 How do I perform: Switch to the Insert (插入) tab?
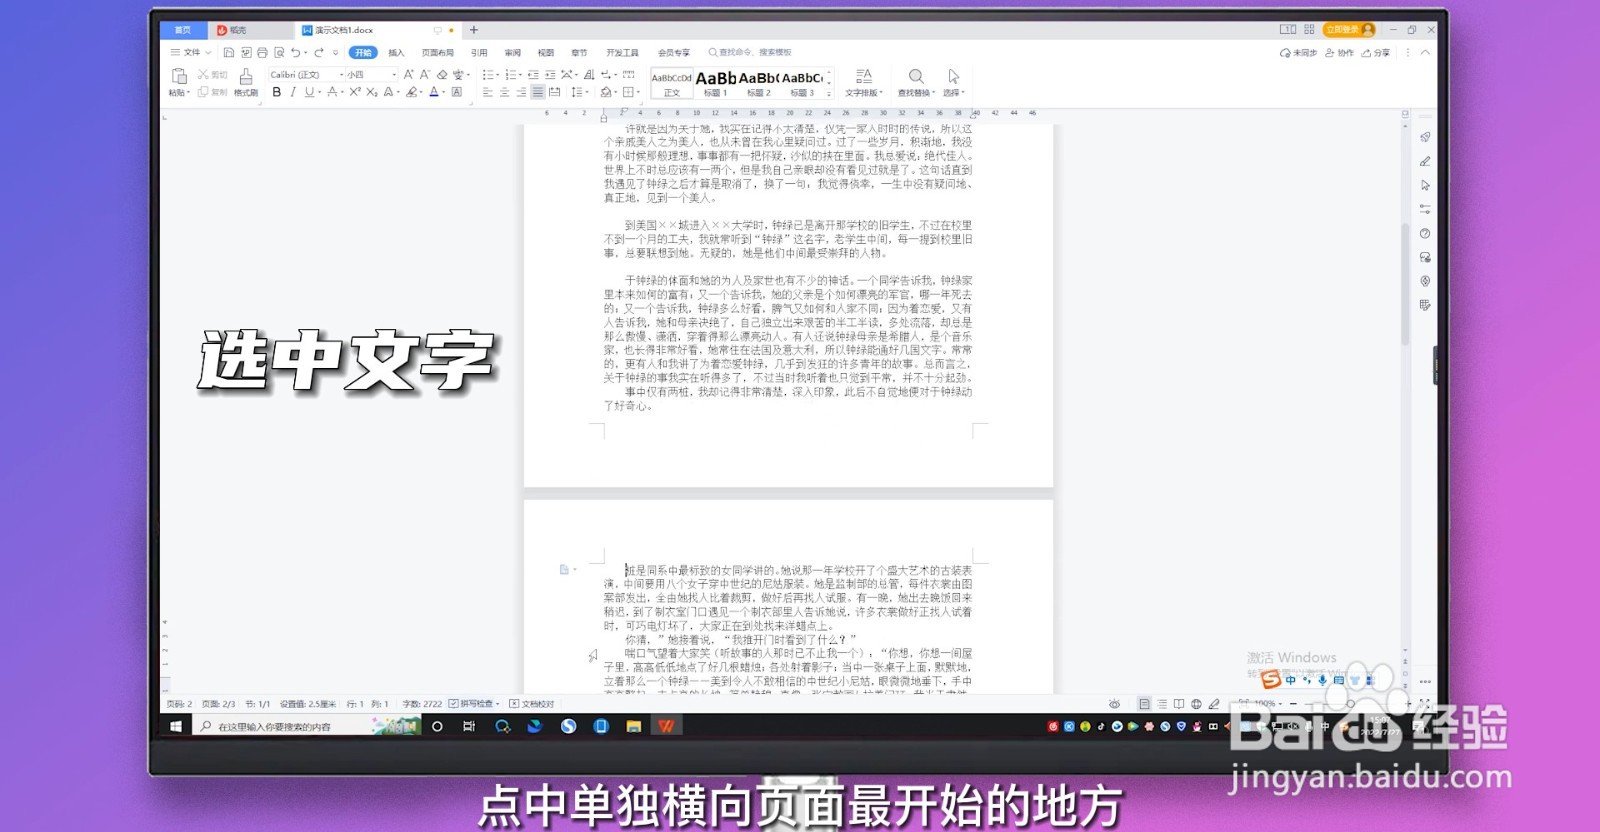(396, 52)
